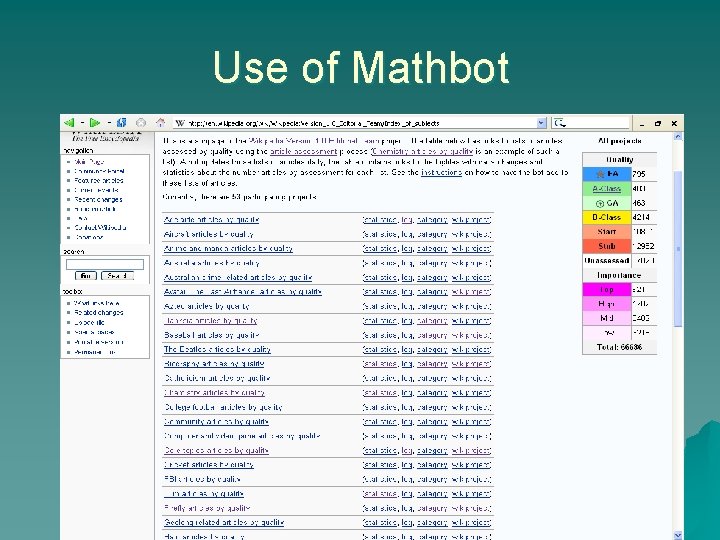Image resolution: width=720 pixels, height=540 pixels.
Task: Open the Forward history dropdown arrow
Action: pos(109,123)
